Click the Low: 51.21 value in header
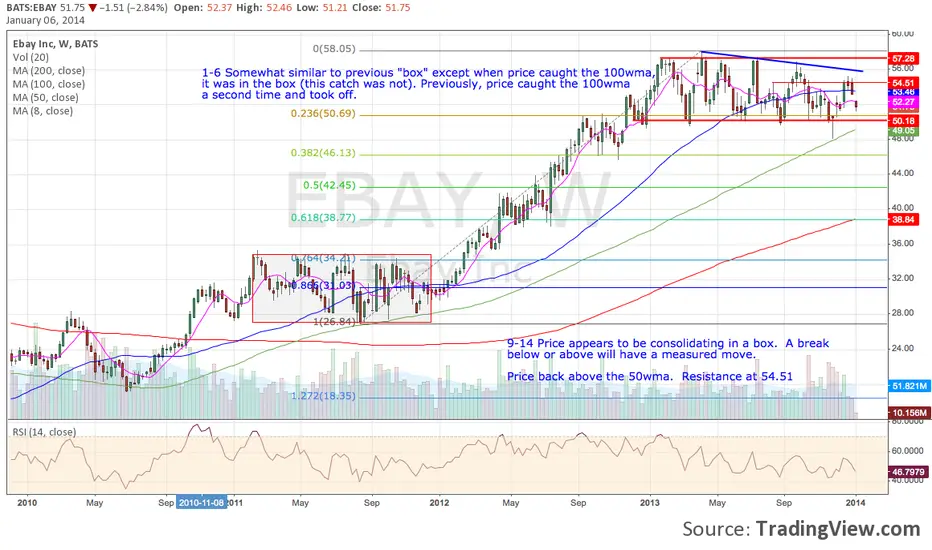The height and width of the screenshot is (550, 932). [323, 8]
